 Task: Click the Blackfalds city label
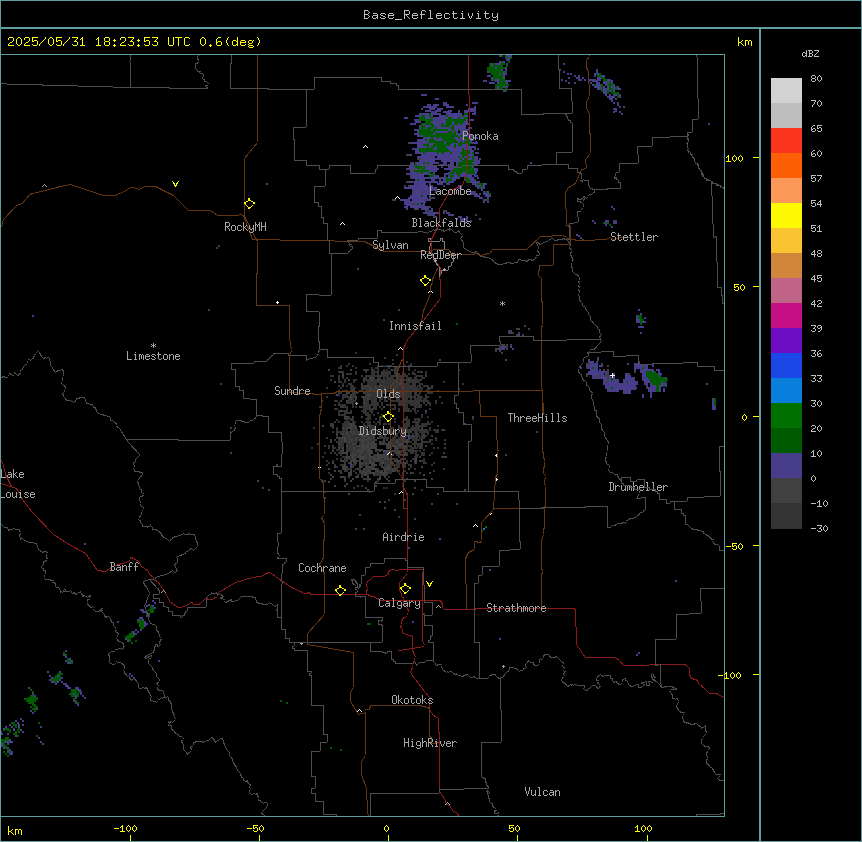tap(441, 223)
